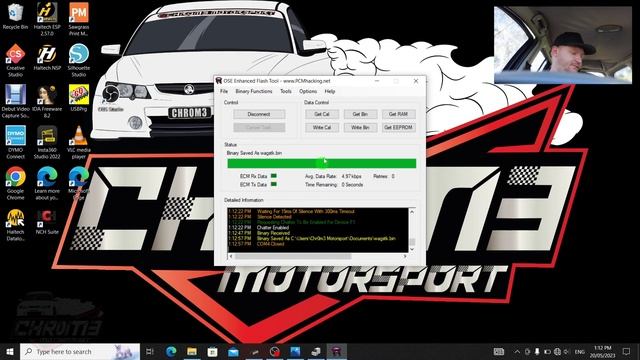640x360 pixels.
Task: Click the Get Bin button
Action: pyautogui.click(x=360, y=114)
